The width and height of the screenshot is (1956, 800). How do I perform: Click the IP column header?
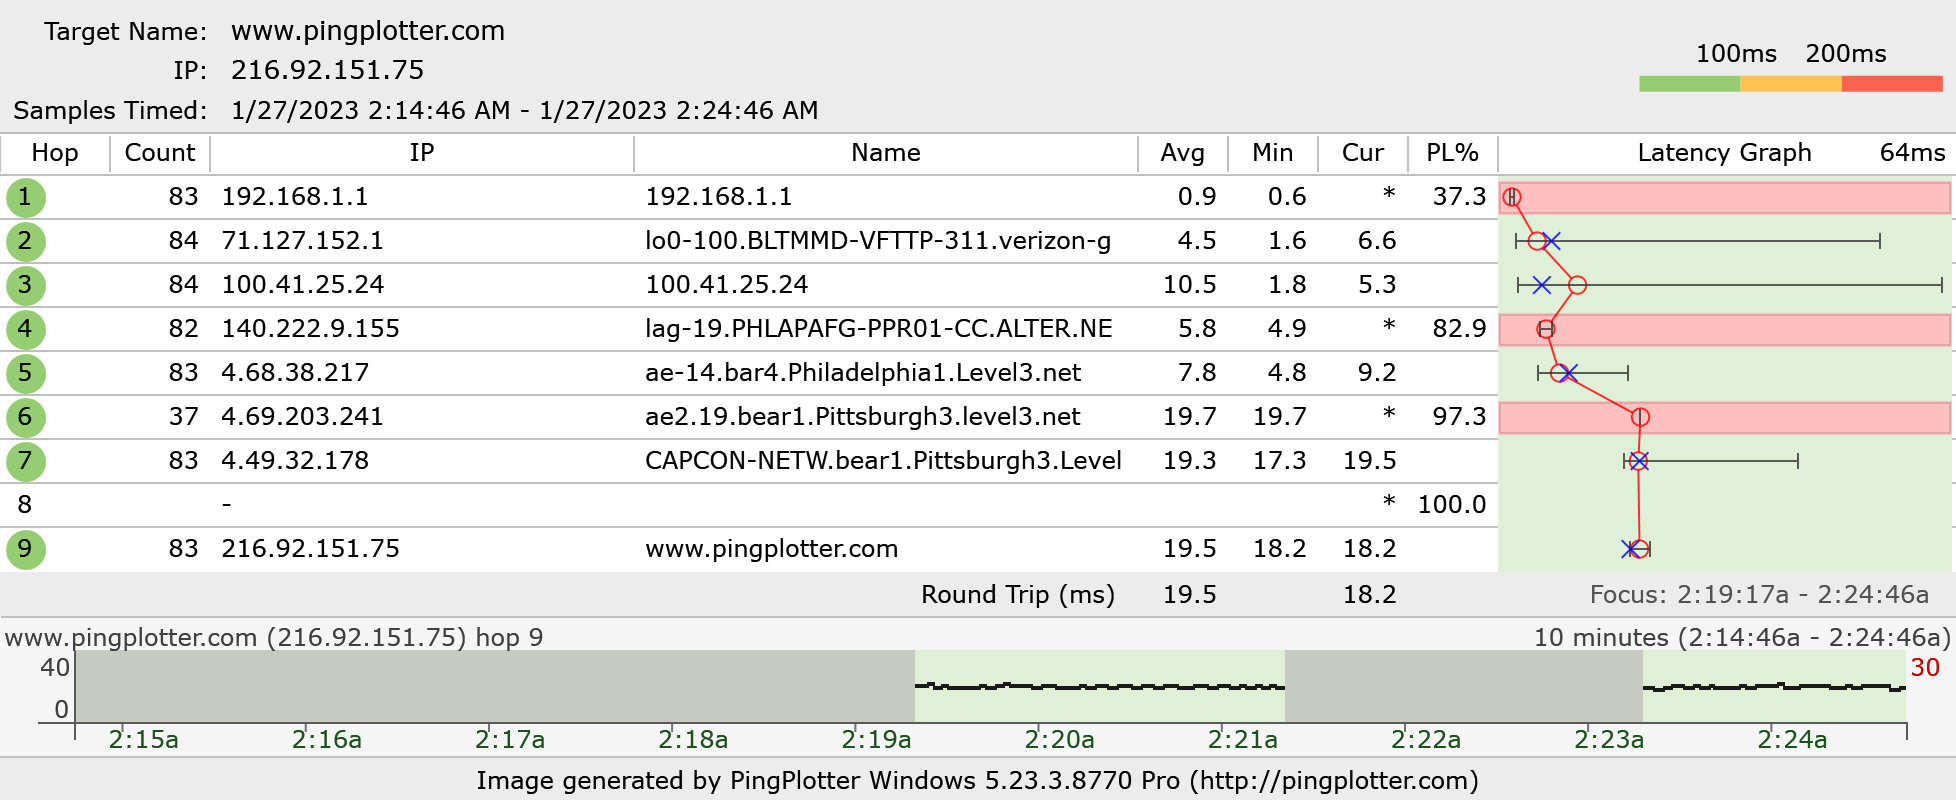(x=422, y=153)
